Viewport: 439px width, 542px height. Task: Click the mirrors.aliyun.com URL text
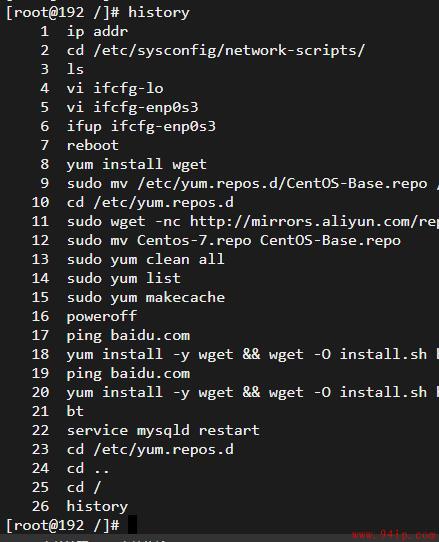314,222
